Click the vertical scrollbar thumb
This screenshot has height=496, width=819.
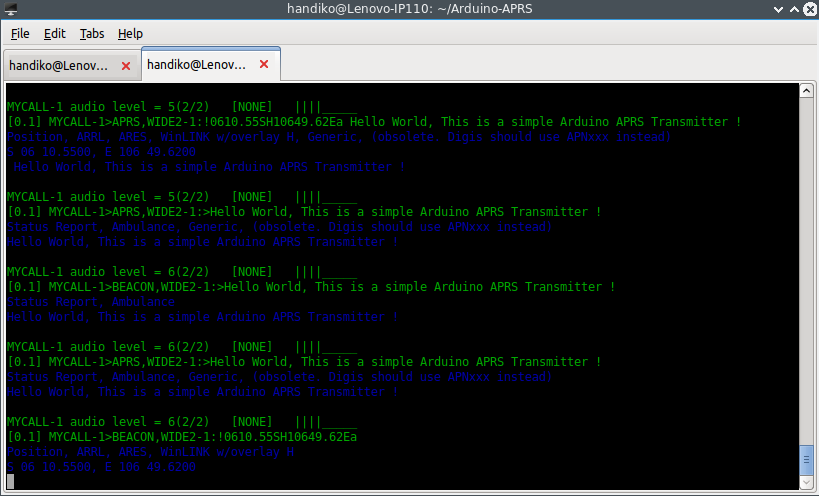(806, 460)
